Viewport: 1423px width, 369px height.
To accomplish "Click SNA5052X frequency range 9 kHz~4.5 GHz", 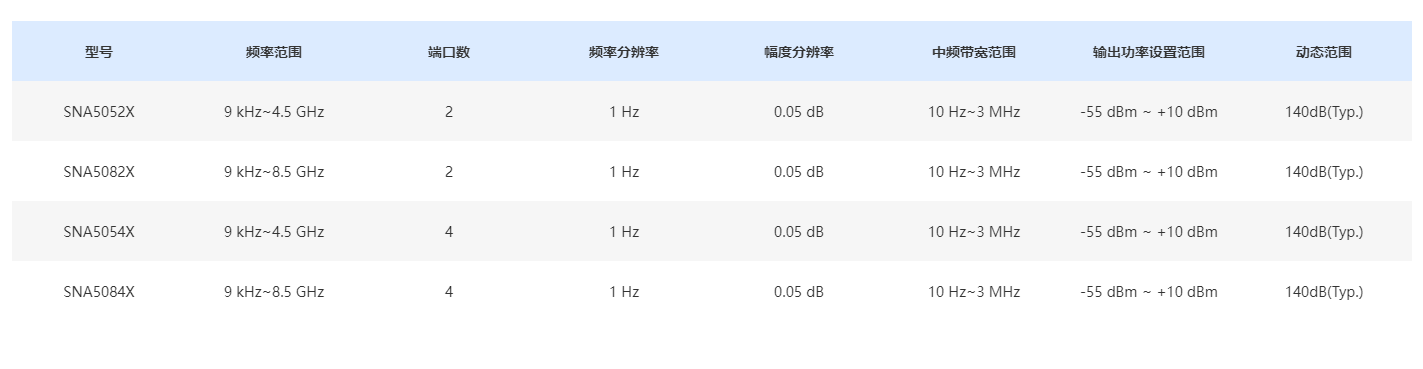I will pyautogui.click(x=274, y=112).
